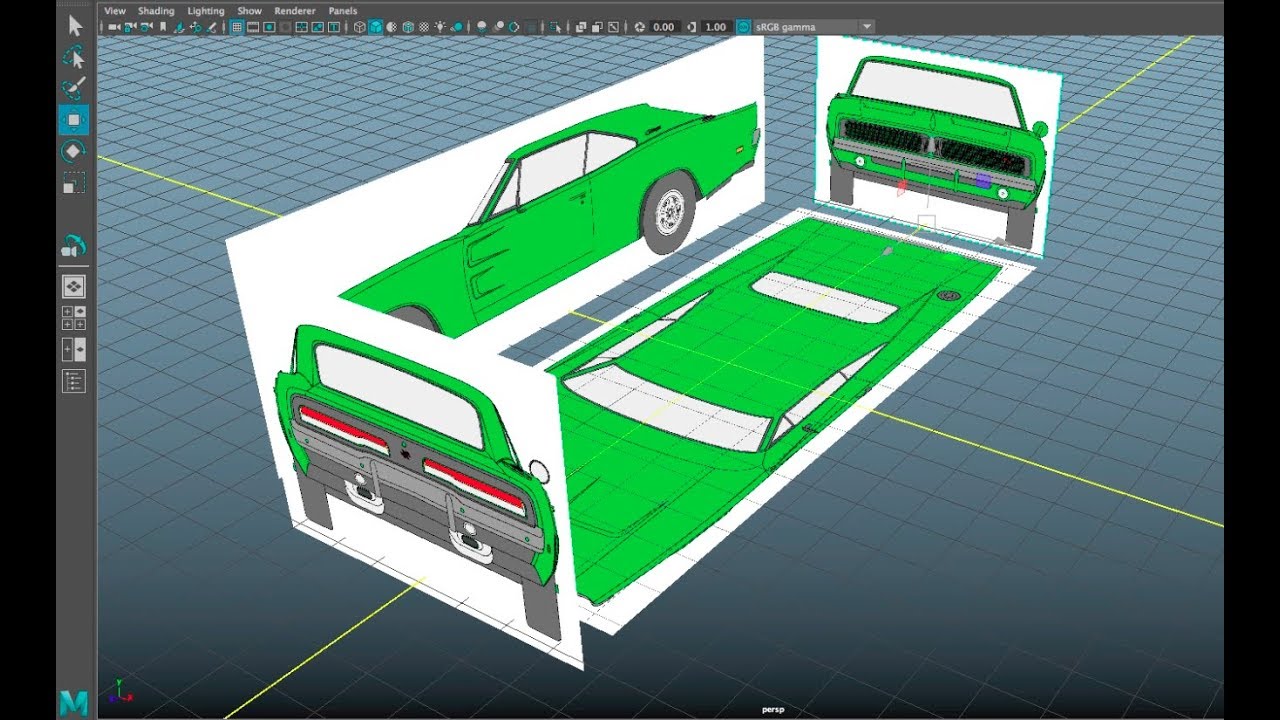Toggle the Safe Action display
This screenshot has width=1280, height=720.
[x=318, y=27]
